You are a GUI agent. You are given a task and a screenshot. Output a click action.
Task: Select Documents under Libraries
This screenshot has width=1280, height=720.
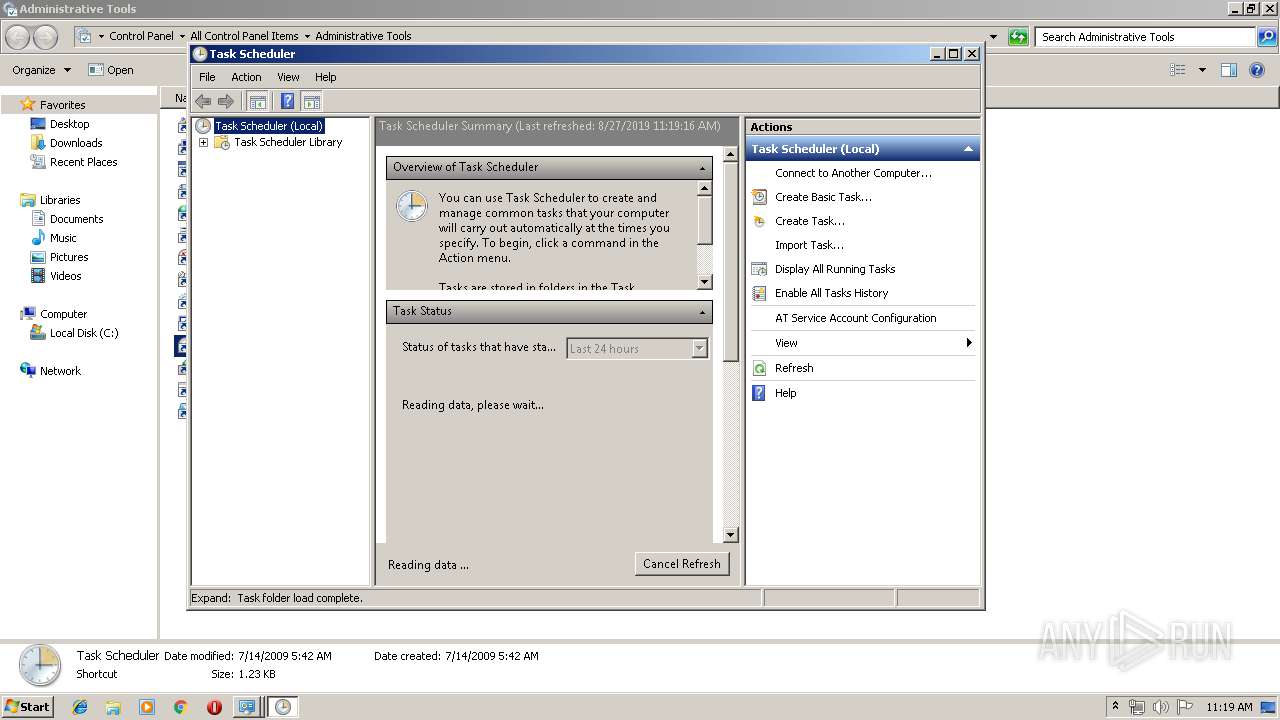[76, 219]
